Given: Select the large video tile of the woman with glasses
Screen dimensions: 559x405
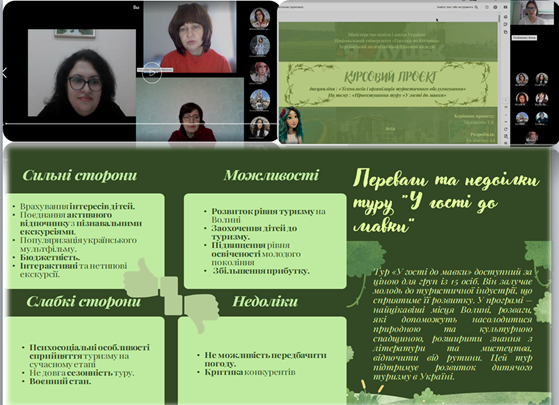Looking at the screenshot, I should click(x=82, y=73).
